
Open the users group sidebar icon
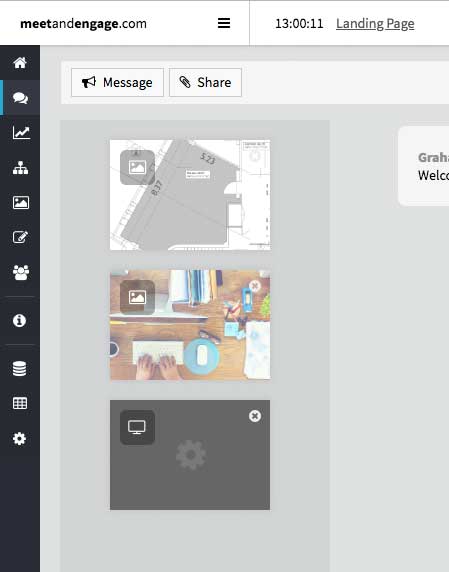[x=21, y=272]
